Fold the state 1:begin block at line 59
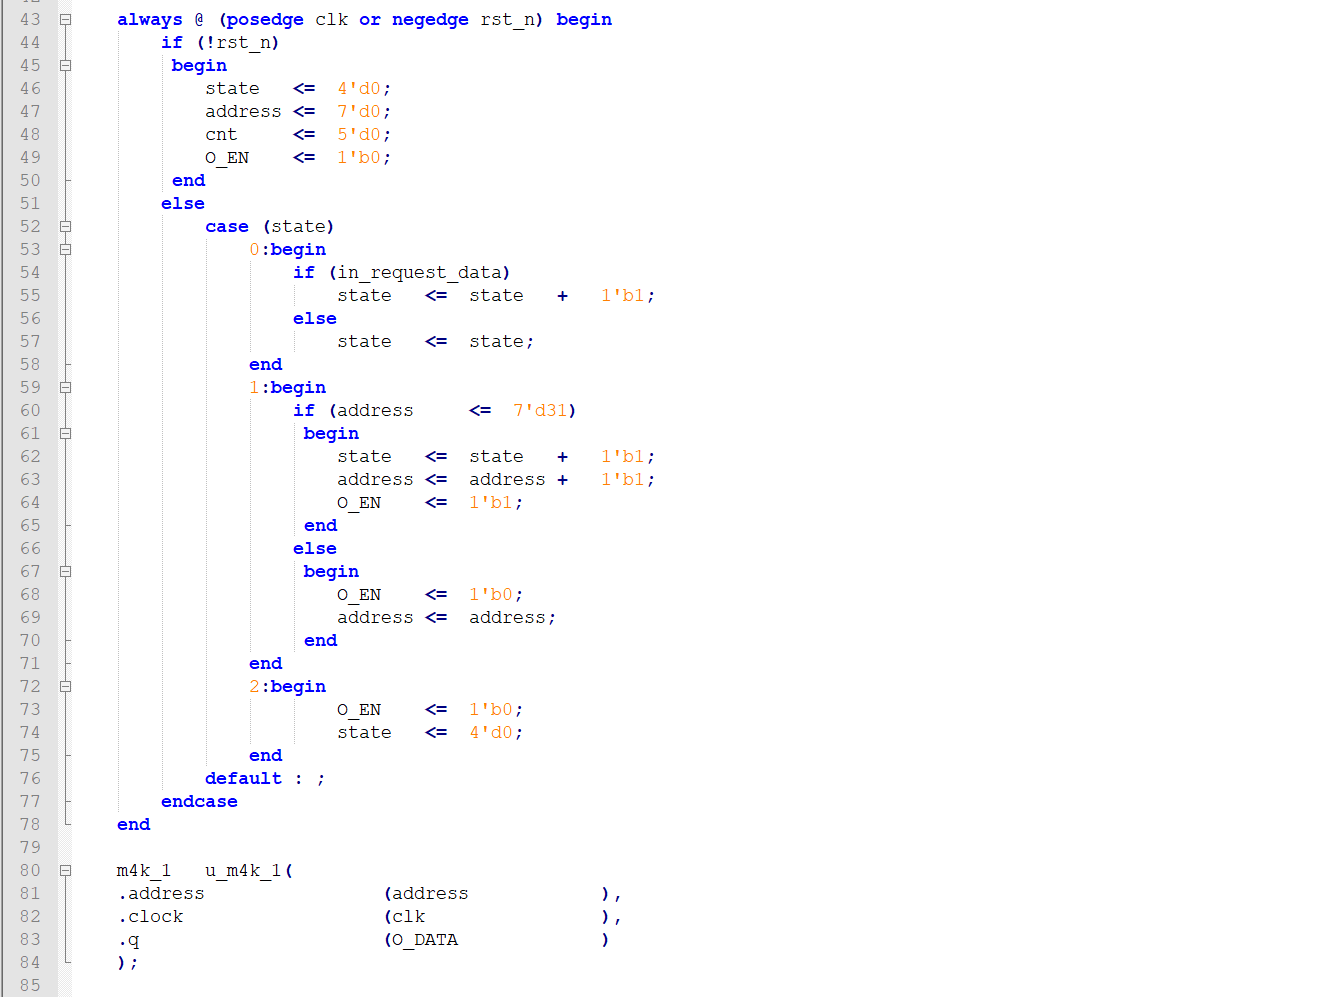 pos(65,388)
